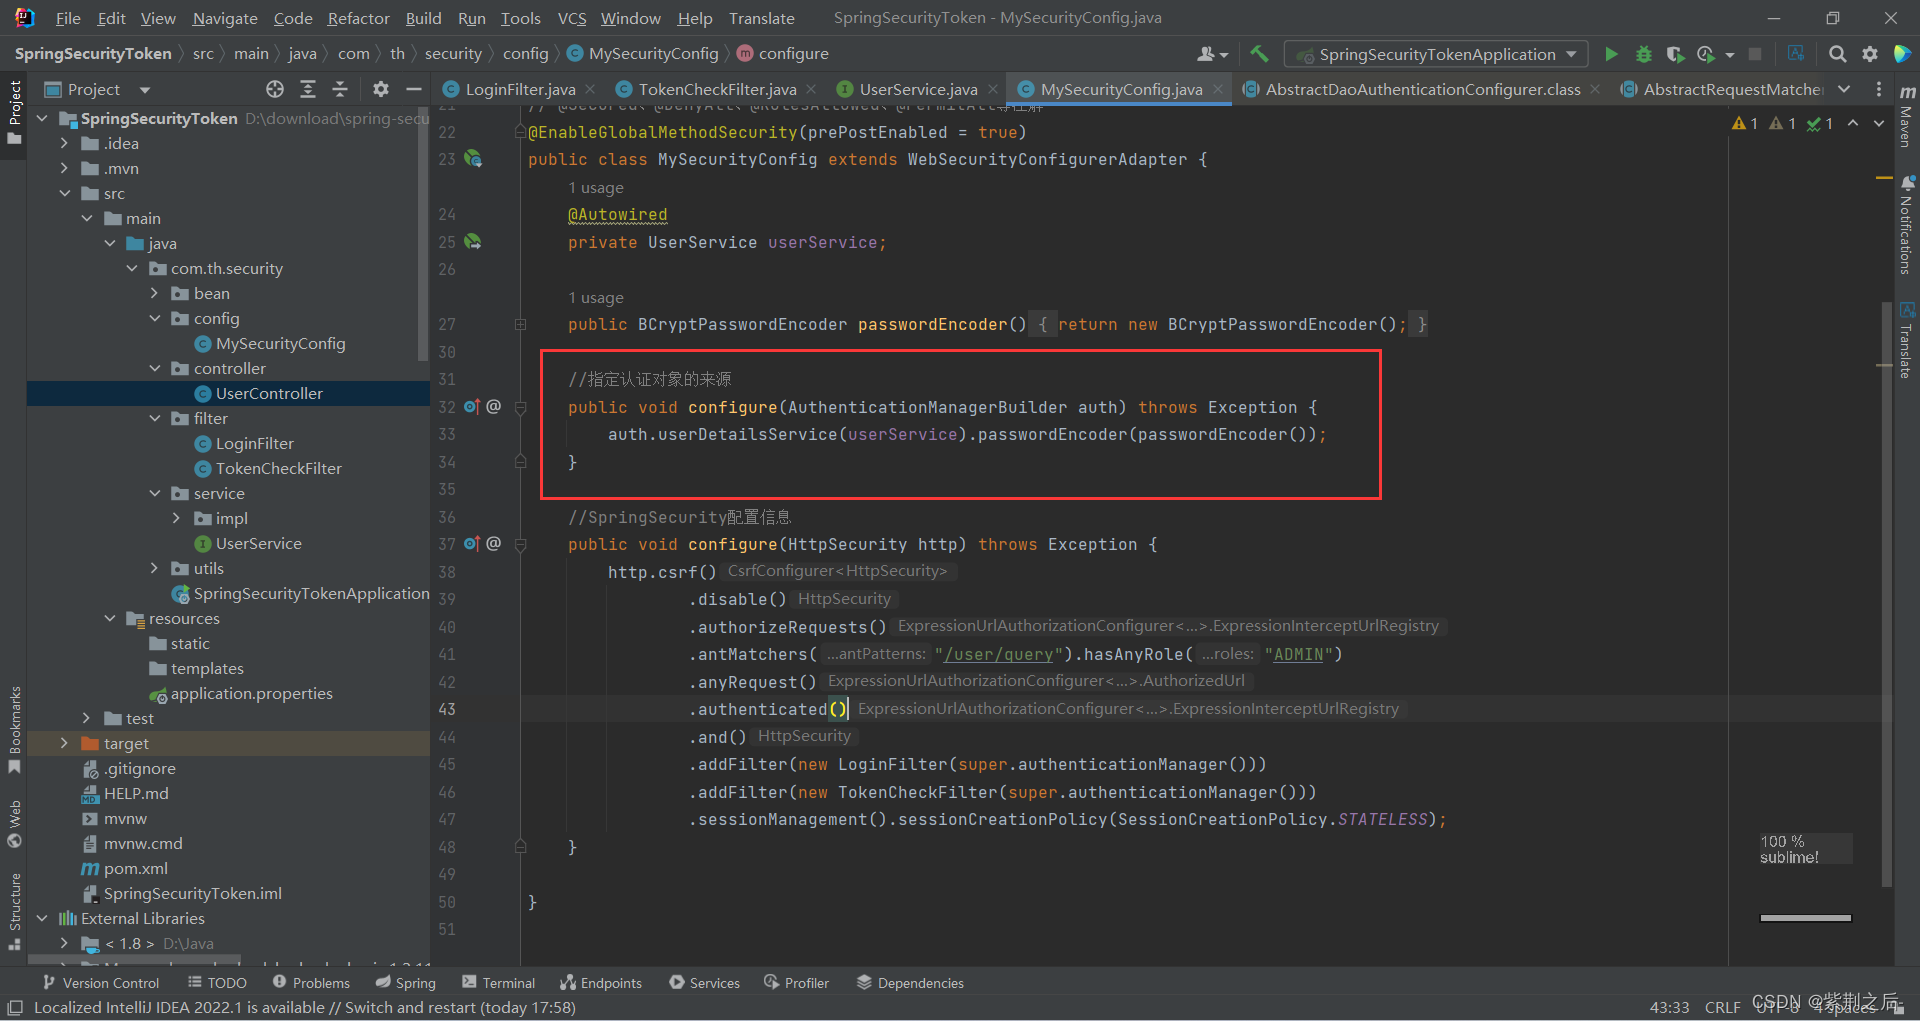Collapse all nodes in Project panel
1920x1021 pixels.
[340, 89]
